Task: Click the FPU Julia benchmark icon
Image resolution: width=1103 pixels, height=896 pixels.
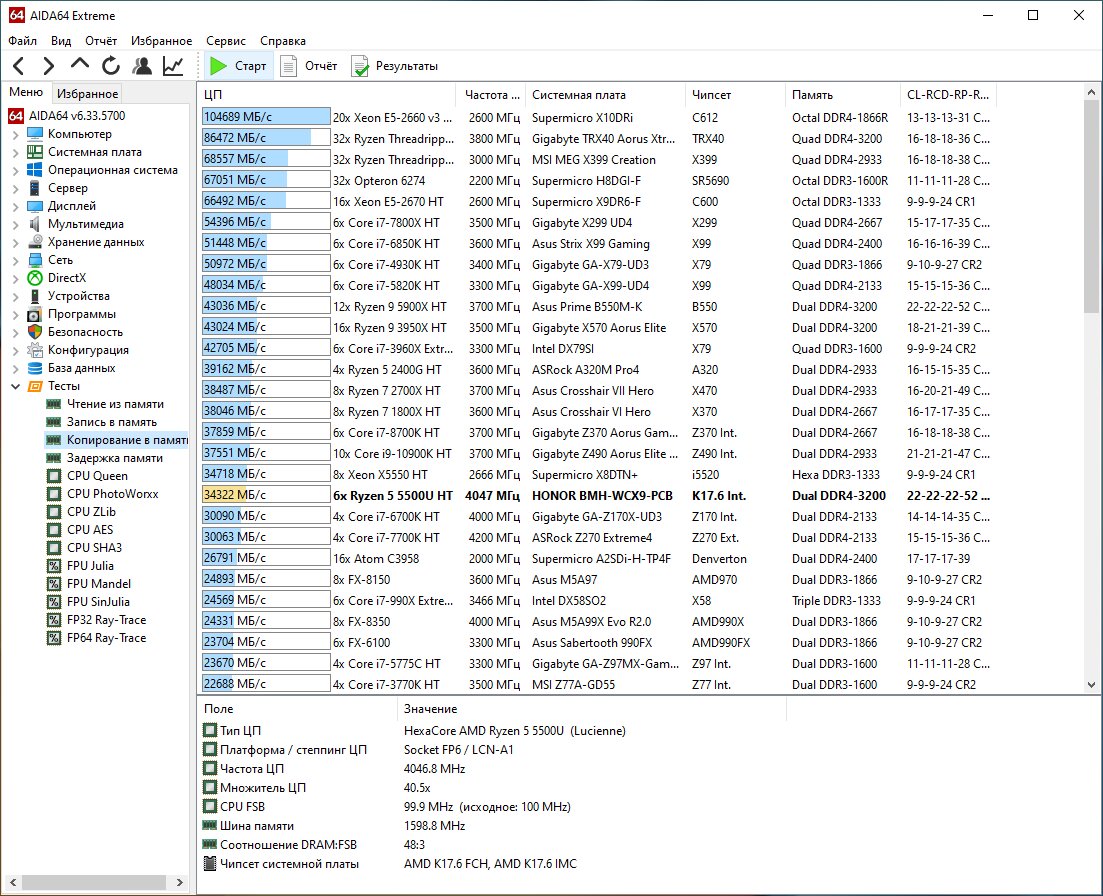Action: (x=53, y=566)
